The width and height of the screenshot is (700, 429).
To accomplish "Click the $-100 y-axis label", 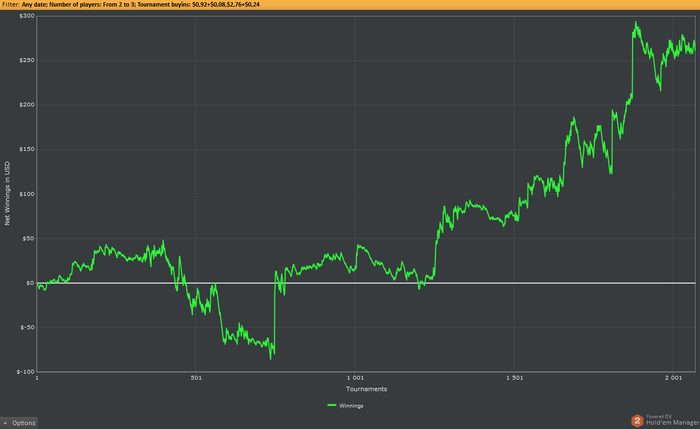I will (x=25, y=372).
